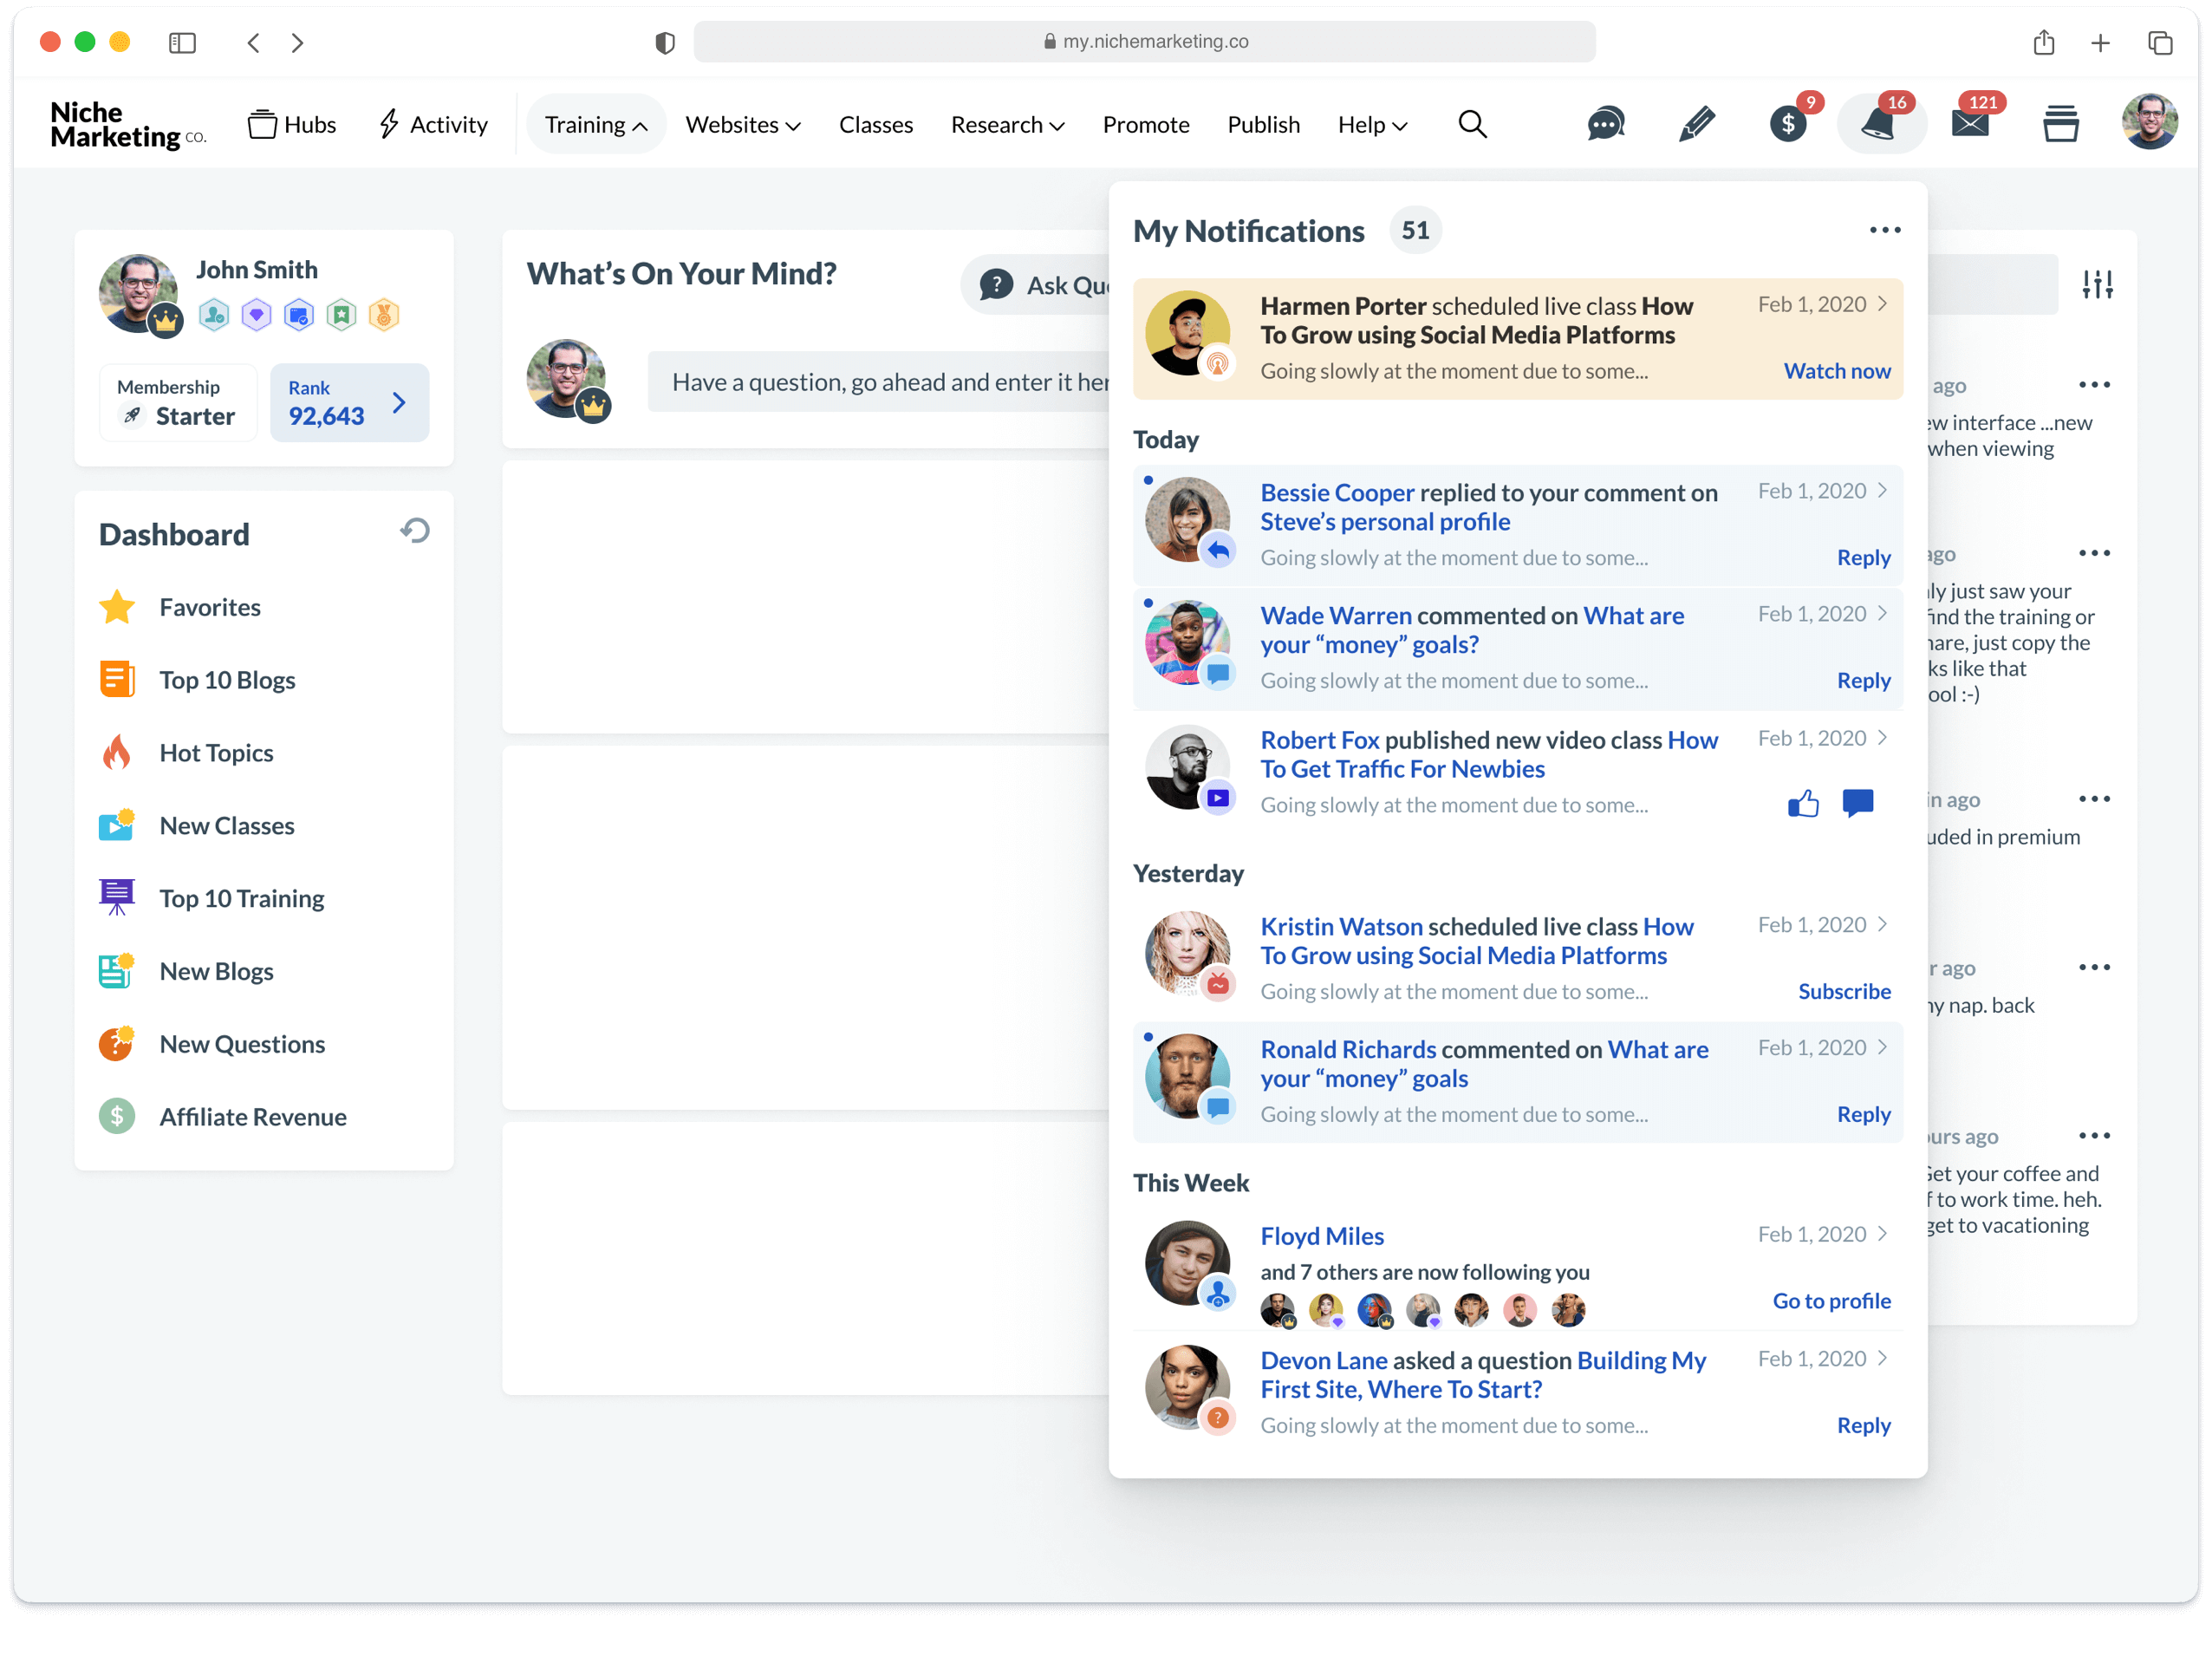The height and width of the screenshot is (1656, 2212).
Task: Click the Hot Topics flame icon
Action: (117, 752)
